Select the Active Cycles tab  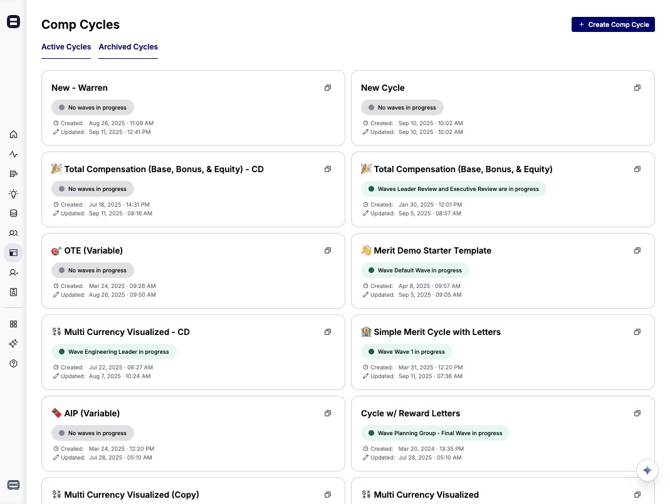click(66, 47)
